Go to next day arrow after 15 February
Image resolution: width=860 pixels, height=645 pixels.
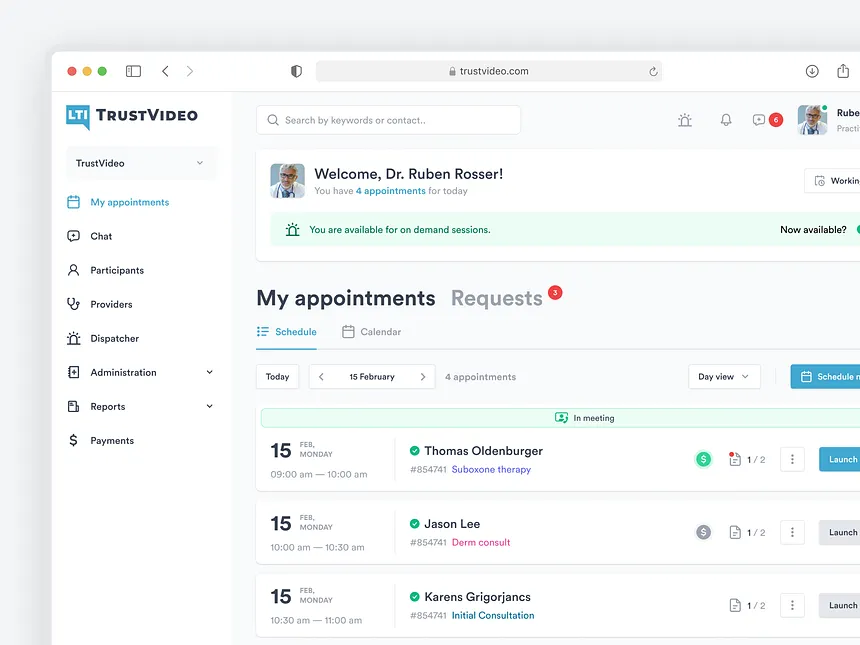click(423, 377)
